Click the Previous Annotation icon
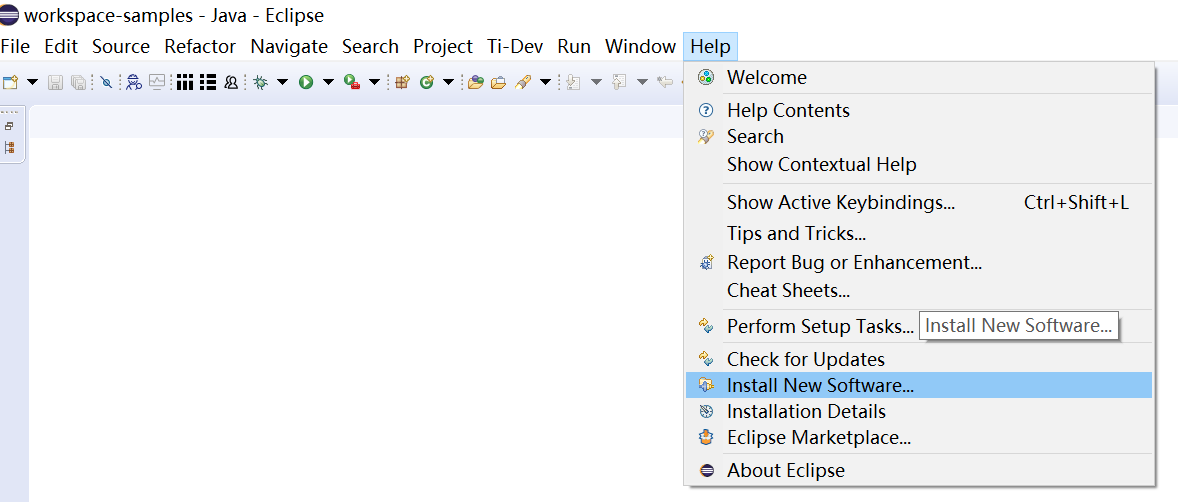 (619, 82)
